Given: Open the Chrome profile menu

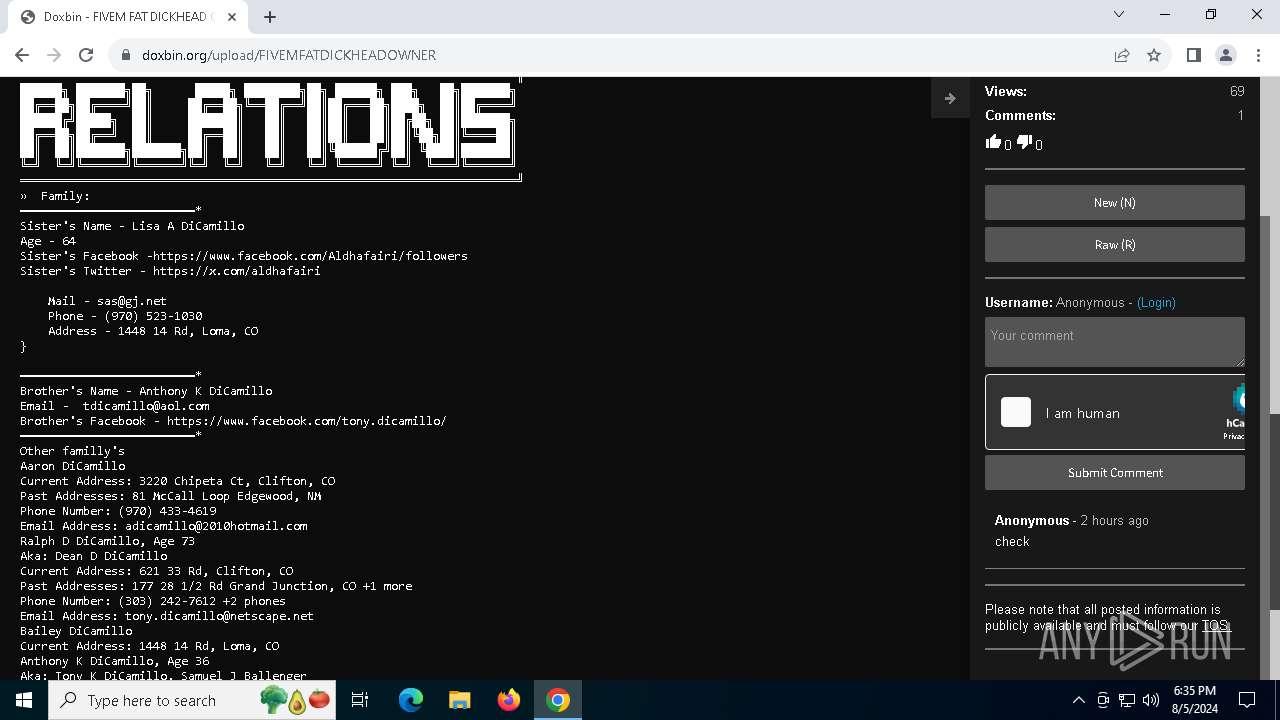Looking at the screenshot, I should 1225,55.
